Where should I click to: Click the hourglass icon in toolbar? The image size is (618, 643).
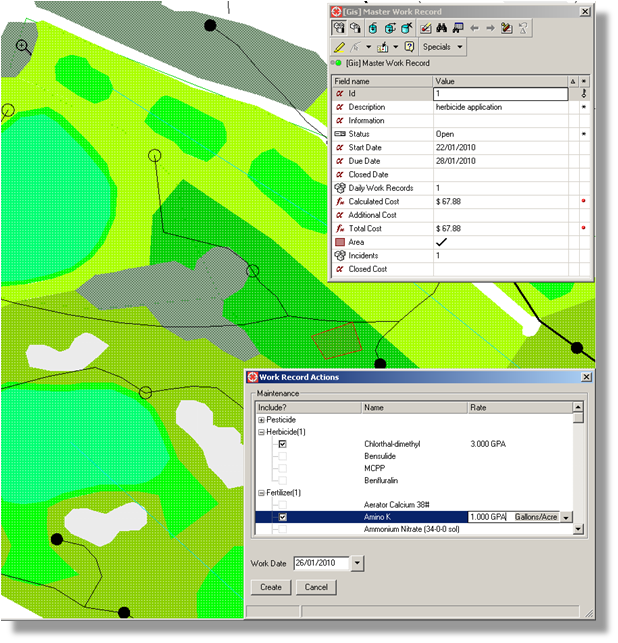pyautogui.click(x=522, y=27)
